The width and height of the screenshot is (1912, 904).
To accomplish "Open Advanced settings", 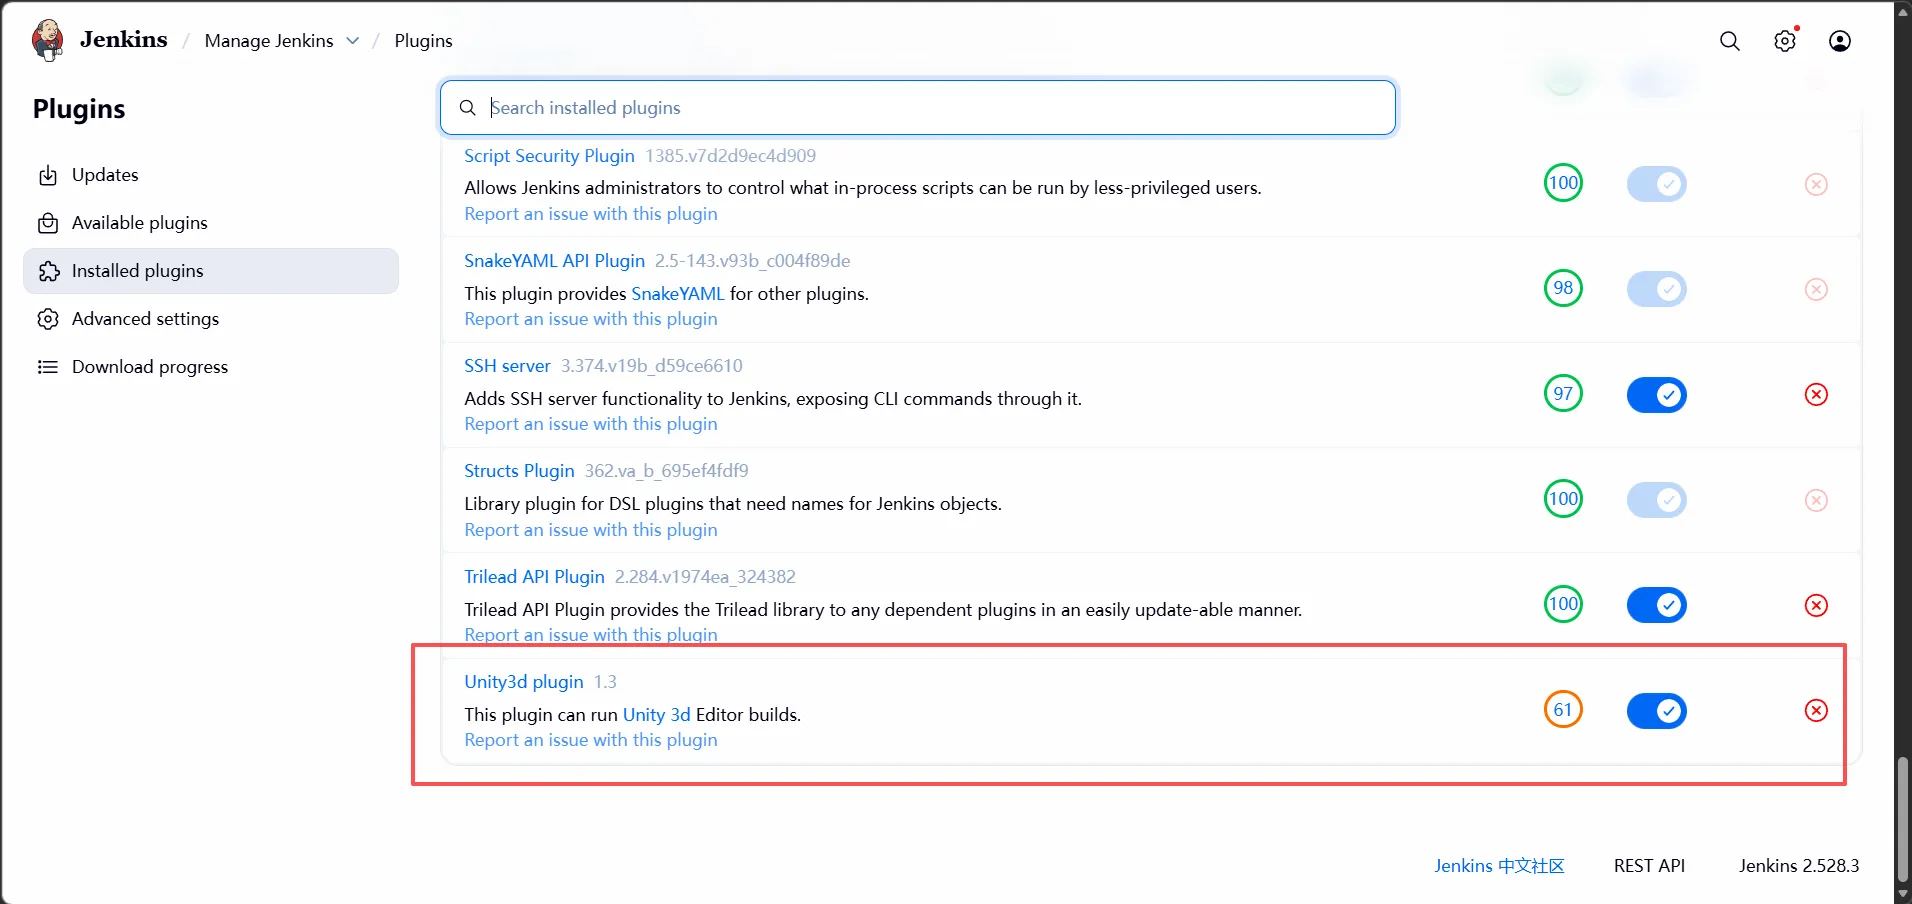I will pos(211,319).
